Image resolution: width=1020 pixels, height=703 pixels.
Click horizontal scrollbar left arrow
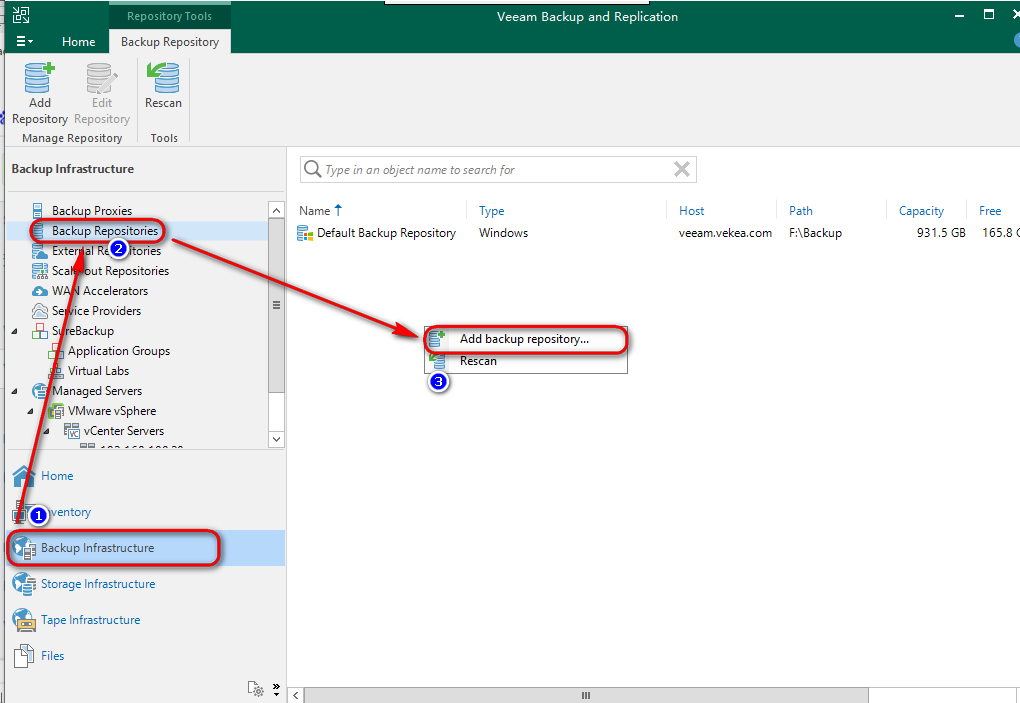tap(295, 695)
